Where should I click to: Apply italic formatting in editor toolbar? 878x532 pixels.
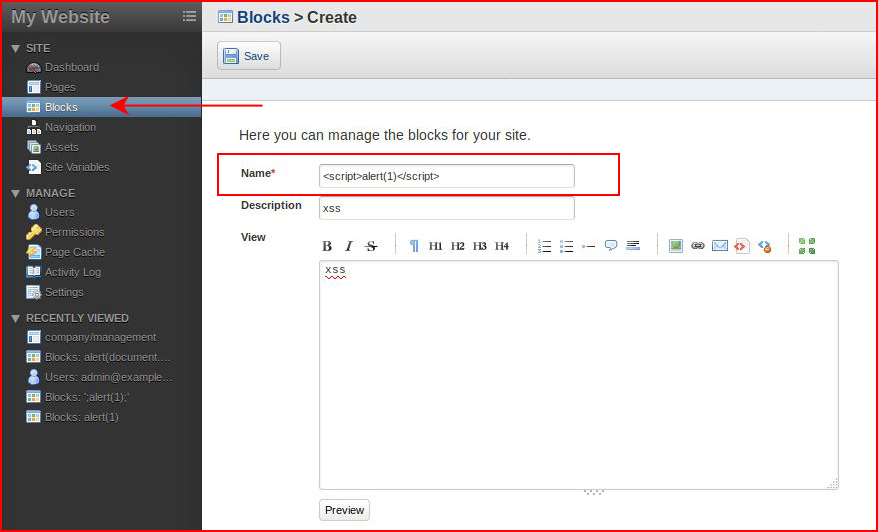pos(349,246)
